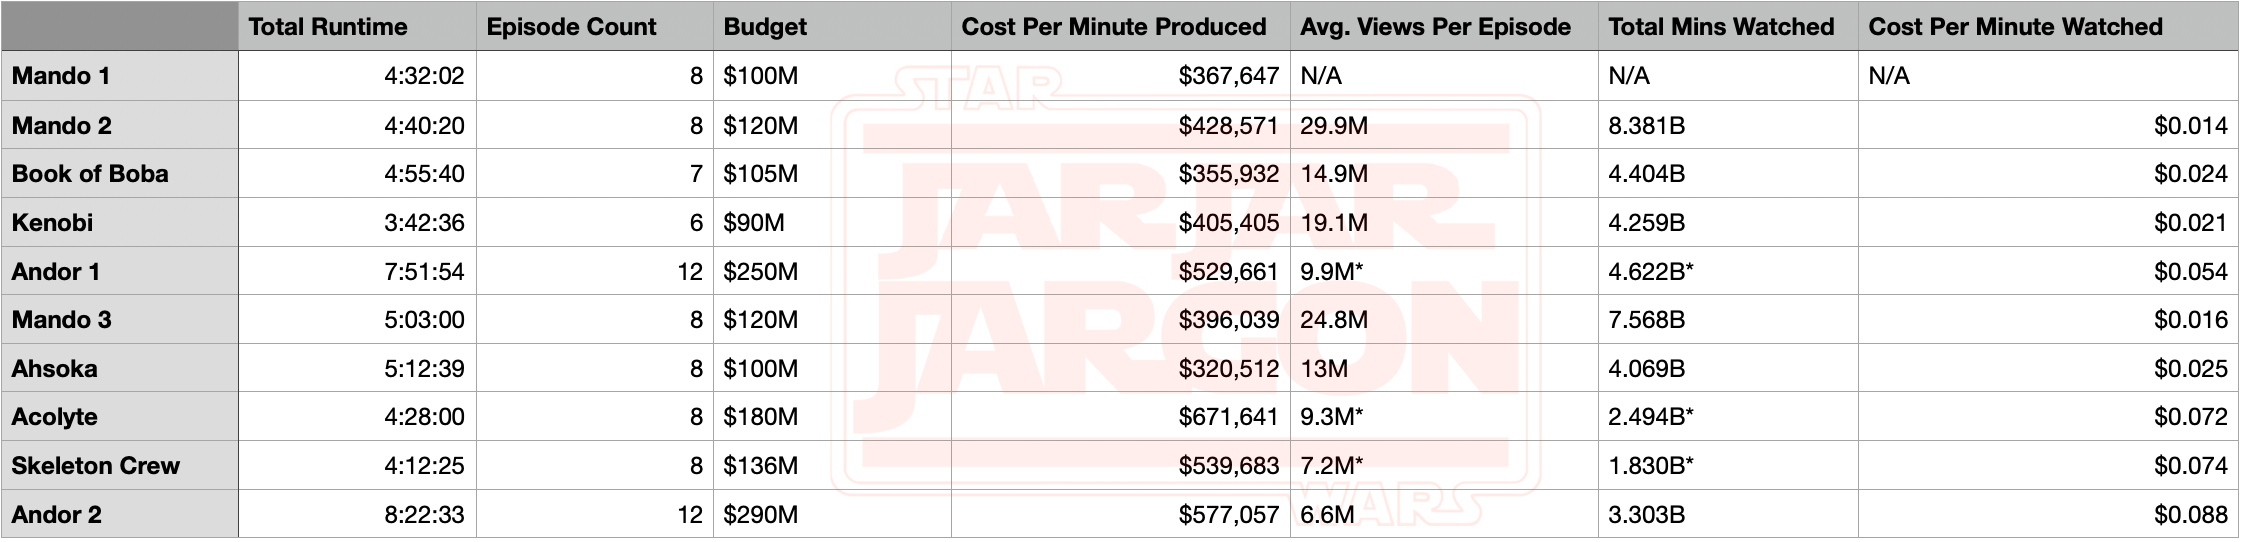Select Cost Per Minute Produced header
The image size is (2242, 542).
1113,27
